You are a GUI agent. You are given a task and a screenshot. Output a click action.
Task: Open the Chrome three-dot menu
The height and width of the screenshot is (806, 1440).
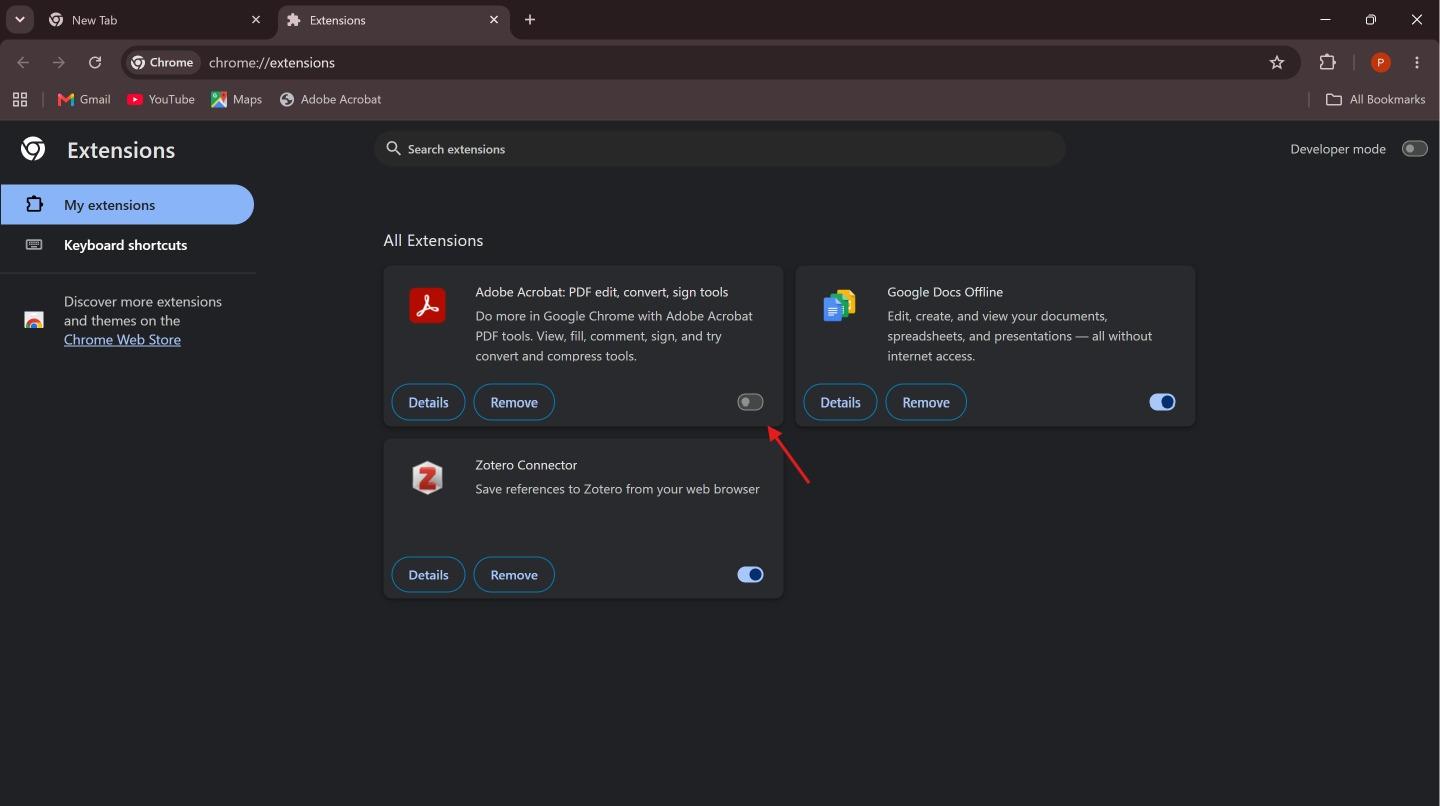tap(1417, 62)
